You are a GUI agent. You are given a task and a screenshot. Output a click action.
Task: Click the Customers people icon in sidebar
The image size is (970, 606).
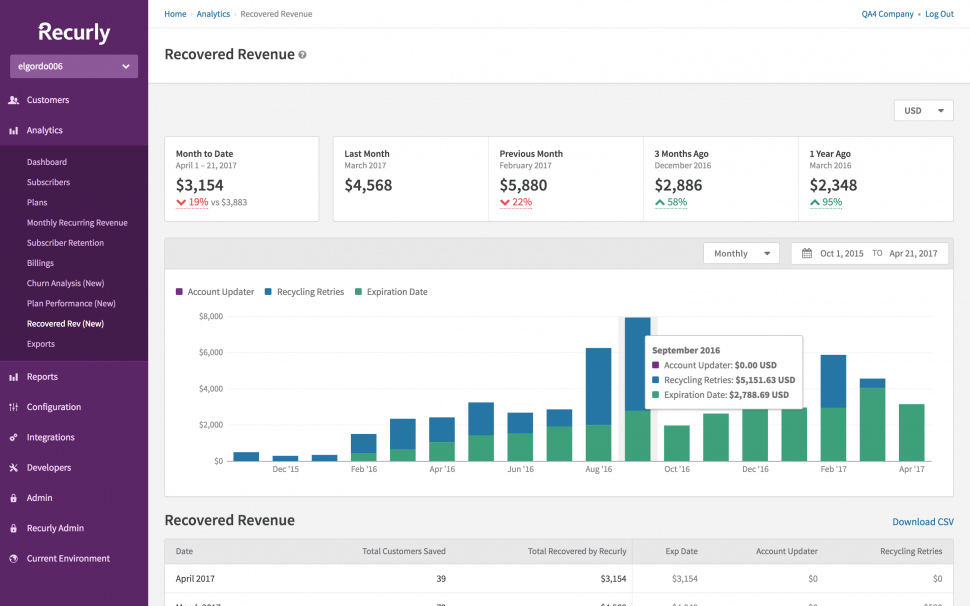click(14, 100)
